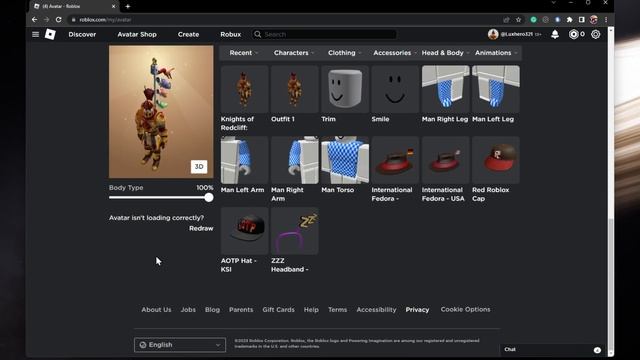Open the Robux menu item
The width and height of the screenshot is (640, 360).
(231, 34)
